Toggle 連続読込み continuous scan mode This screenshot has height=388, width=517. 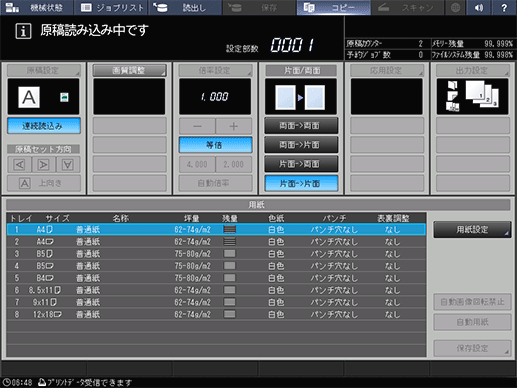[44, 126]
